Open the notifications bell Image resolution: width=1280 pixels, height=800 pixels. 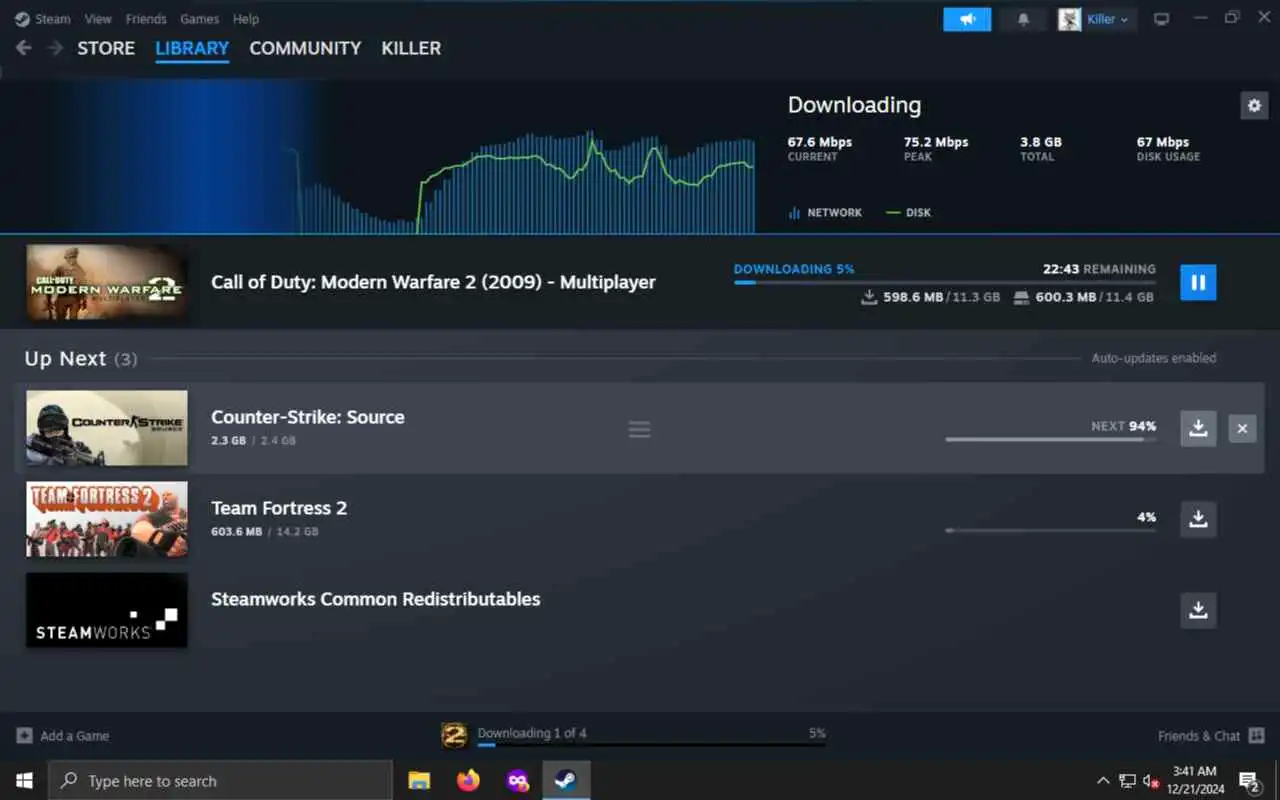(1023, 19)
